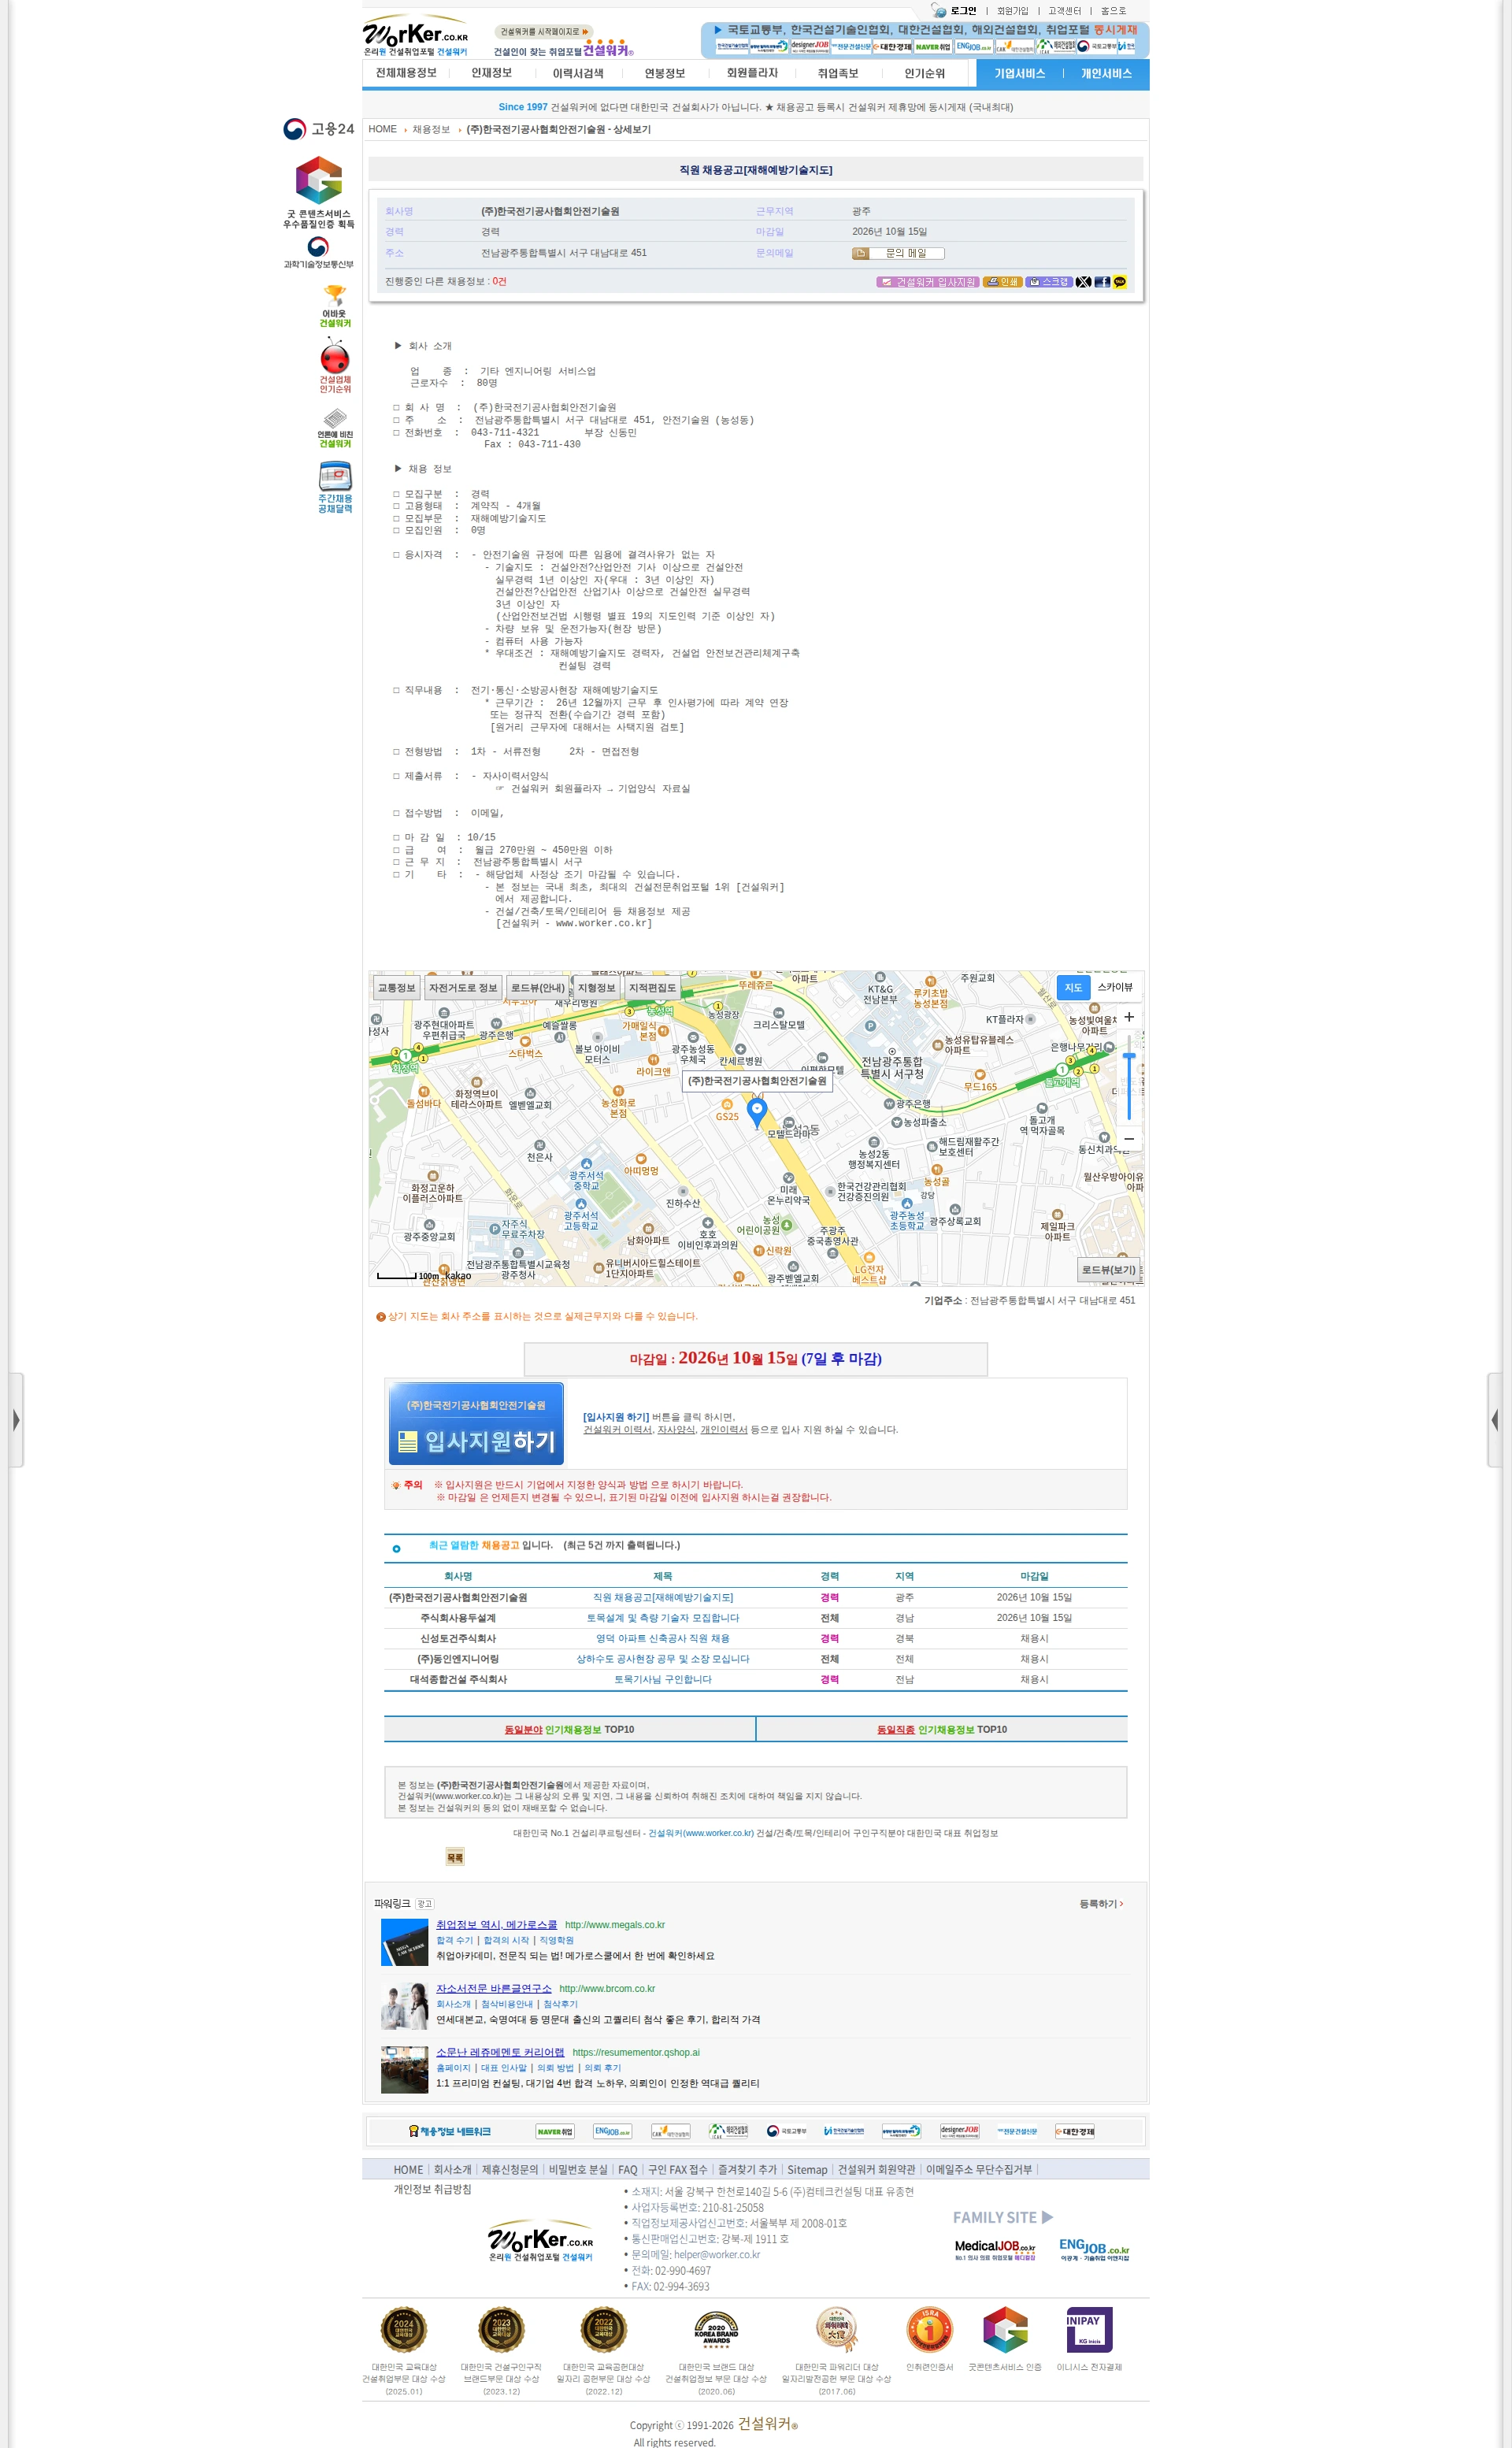The width and height of the screenshot is (1512, 2448).
Task: Click 건설워커 입사지원 pink button
Action: point(928,282)
